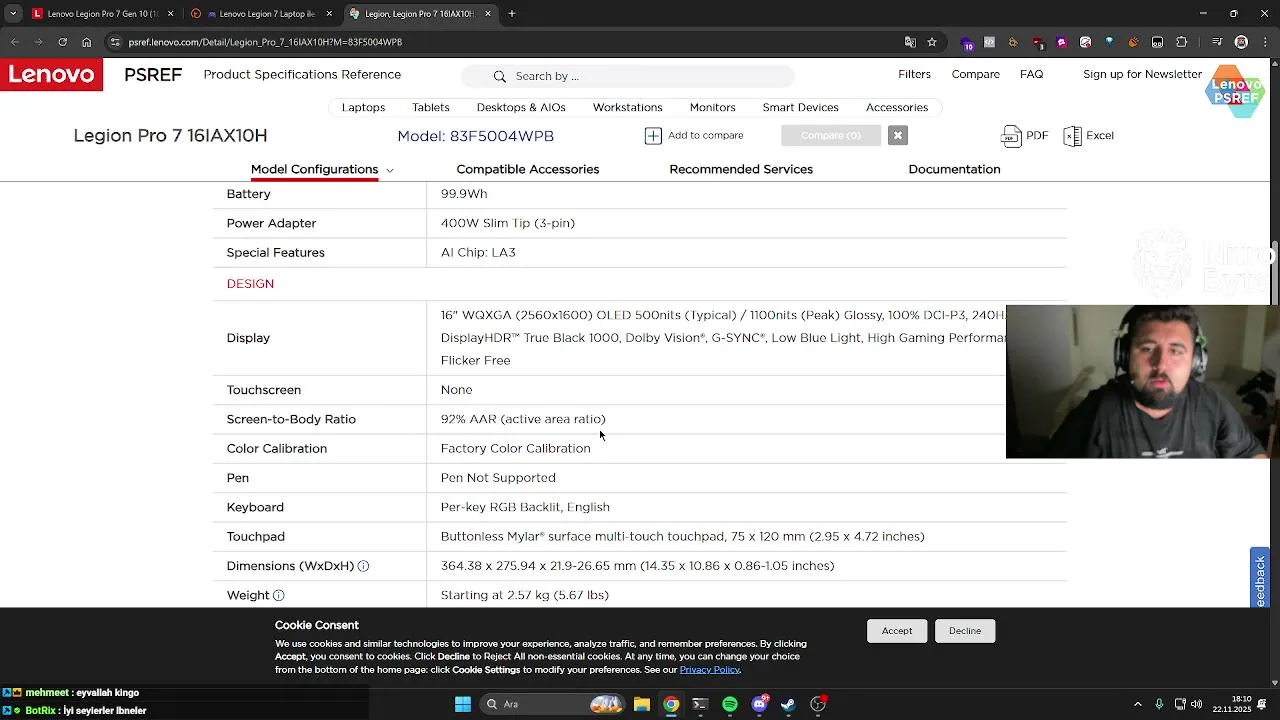1280x720 pixels.
Task: Click the Model: 83F5004WPB text
Action: click(475, 136)
